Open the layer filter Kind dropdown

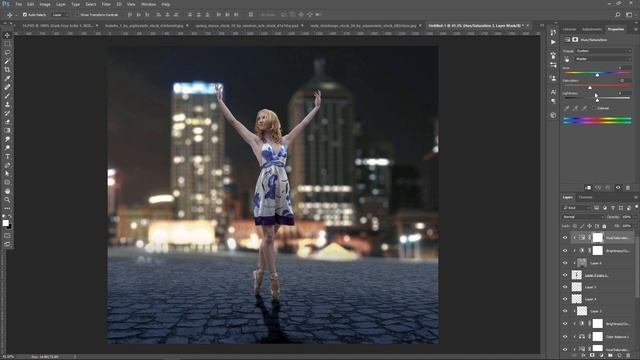pos(577,208)
